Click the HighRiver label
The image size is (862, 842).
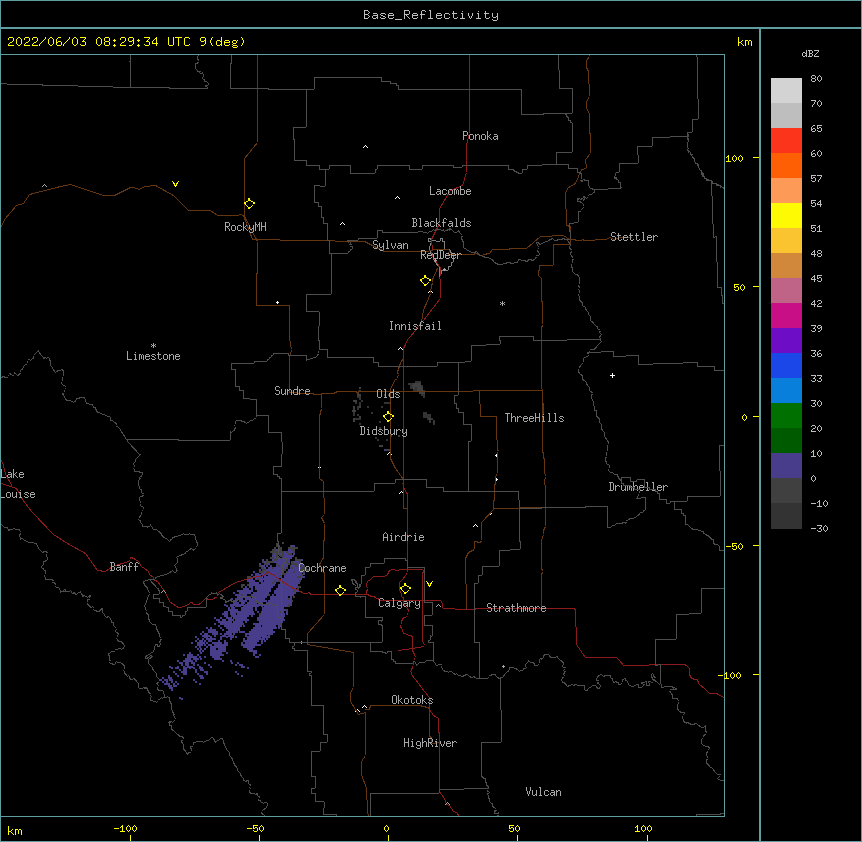[x=430, y=743]
